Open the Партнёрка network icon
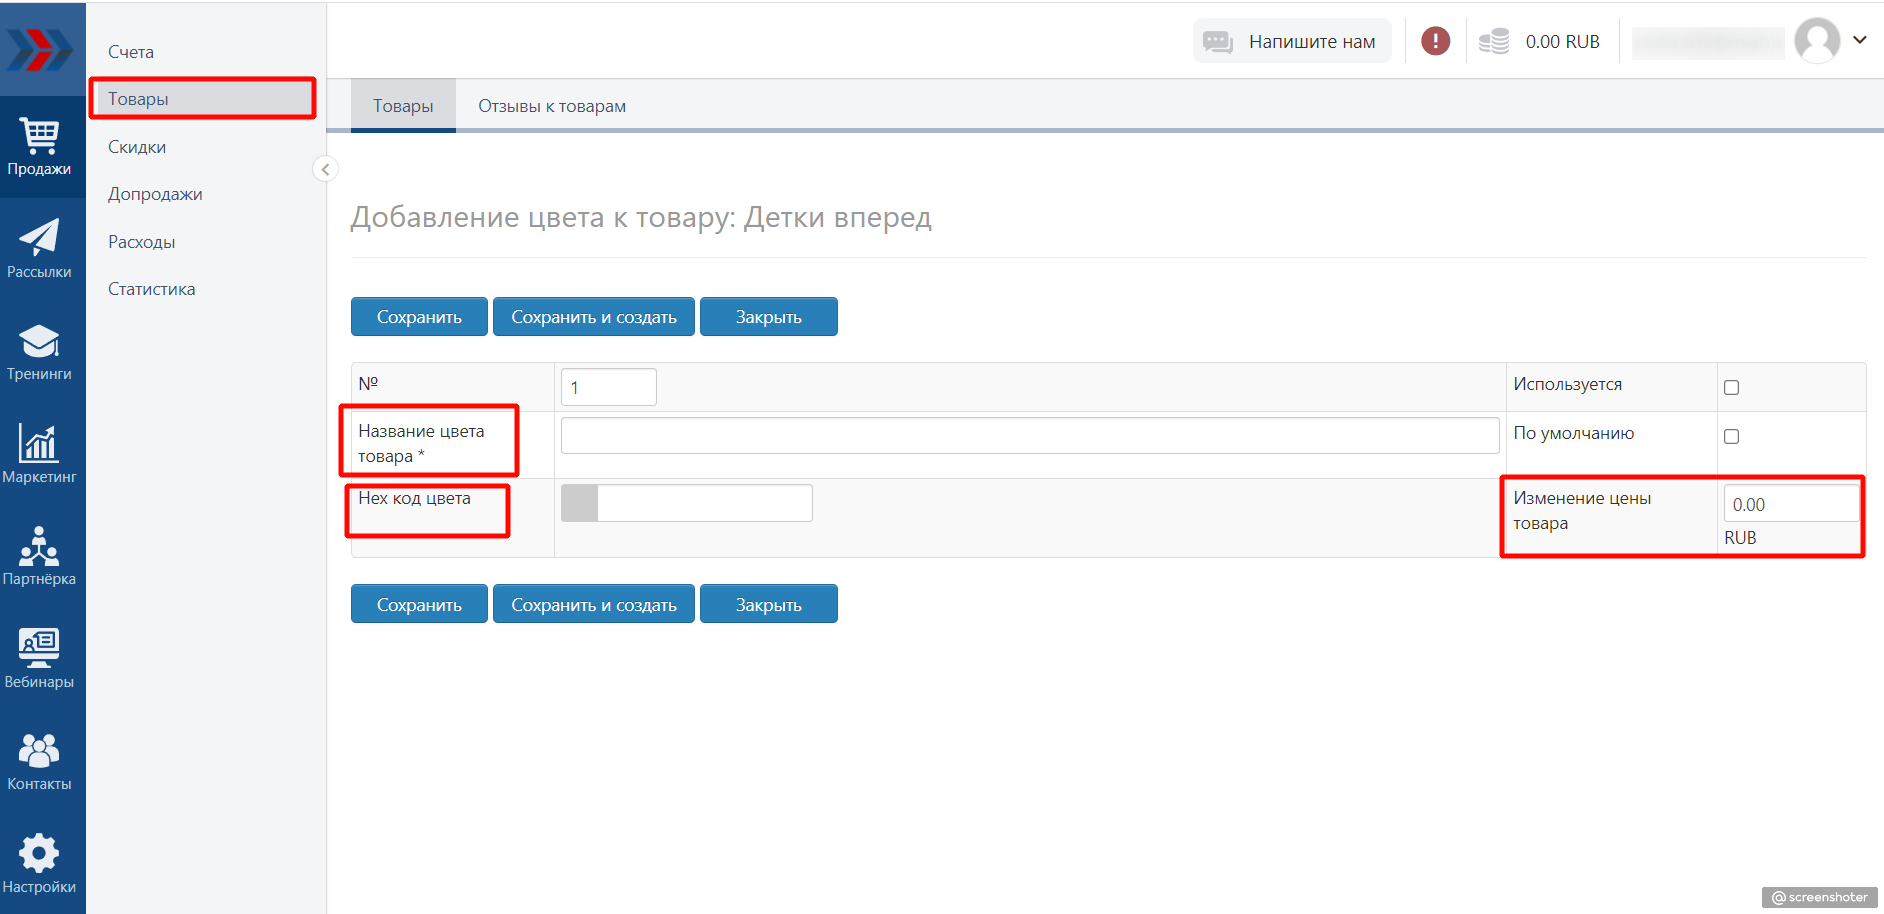Screen dimensions: 1884x914 [40, 556]
